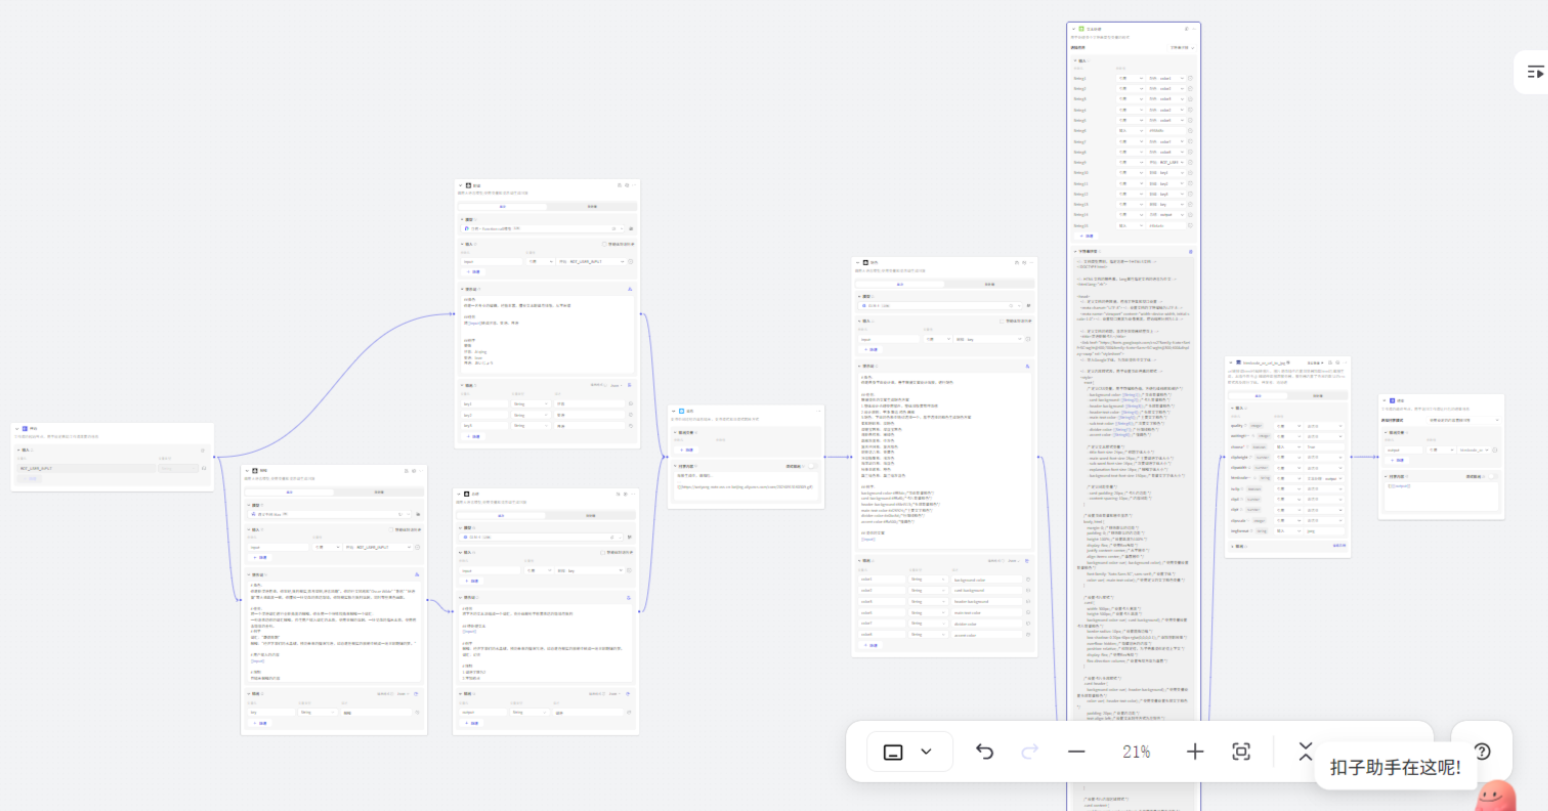Click the redo arrow in bottom toolbar

(x=1029, y=752)
